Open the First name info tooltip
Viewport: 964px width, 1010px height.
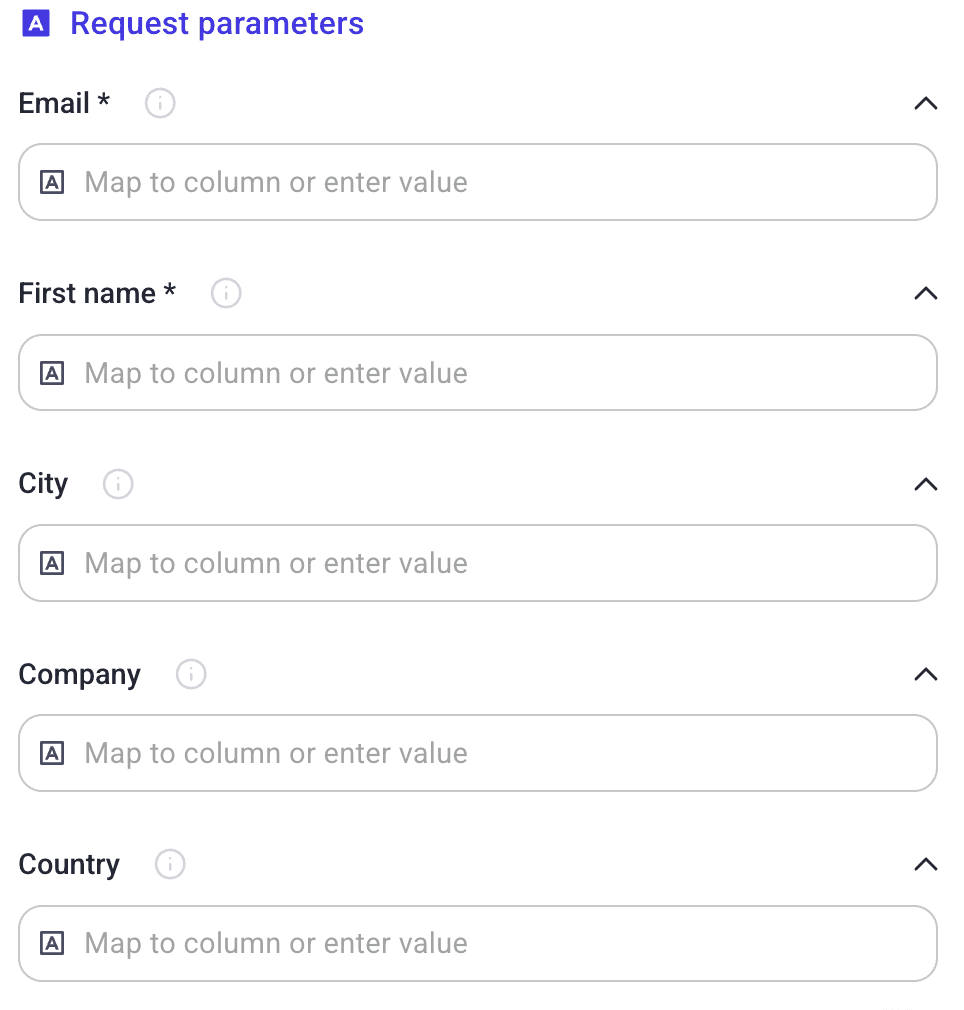(x=225, y=293)
